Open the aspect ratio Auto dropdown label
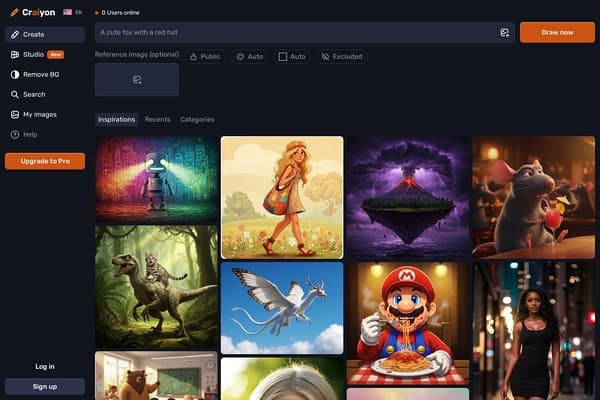Screen dimensions: 600x400 click(x=298, y=57)
